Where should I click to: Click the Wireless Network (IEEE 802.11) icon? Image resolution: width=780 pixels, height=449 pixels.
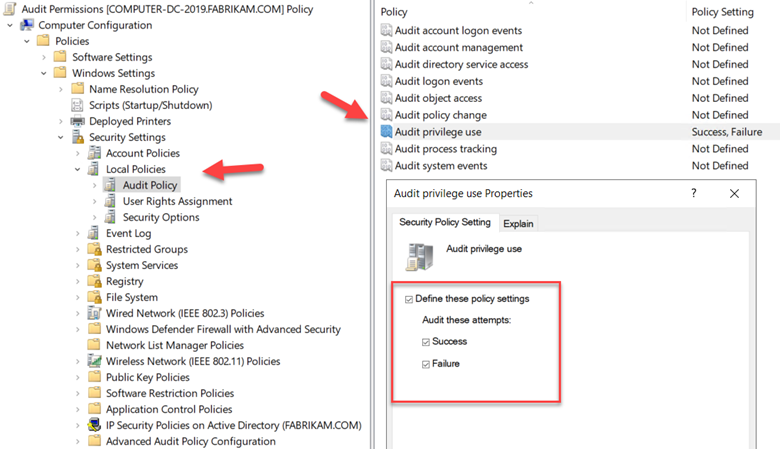(94, 360)
